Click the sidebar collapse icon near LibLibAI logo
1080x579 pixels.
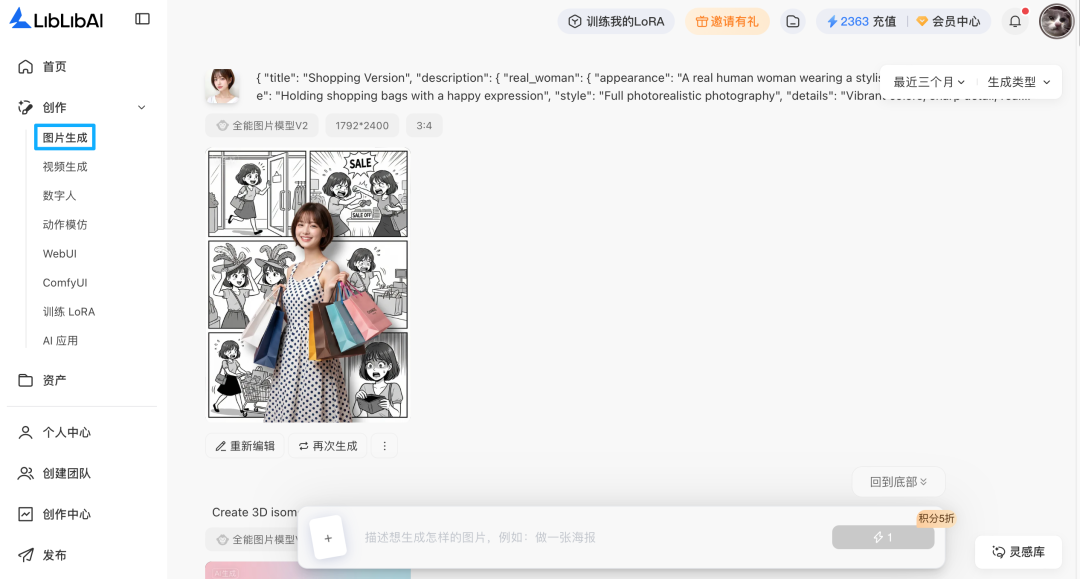tap(141, 18)
